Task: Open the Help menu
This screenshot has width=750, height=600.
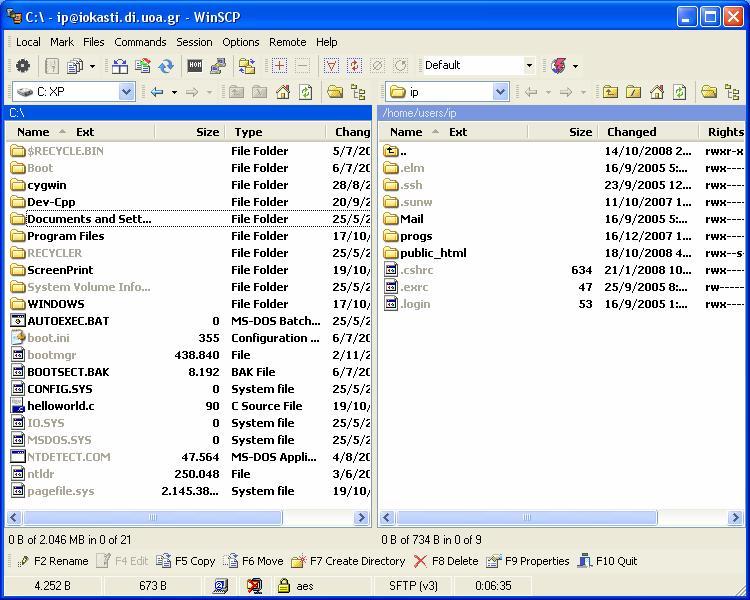Action: point(327,42)
